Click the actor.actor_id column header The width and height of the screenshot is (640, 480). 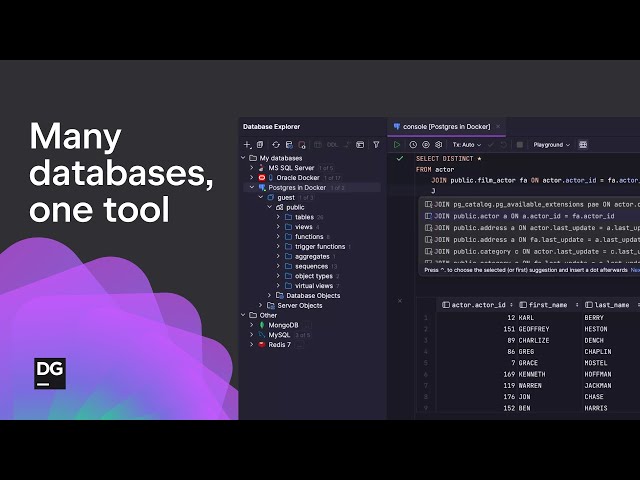(x=478, y=305)
